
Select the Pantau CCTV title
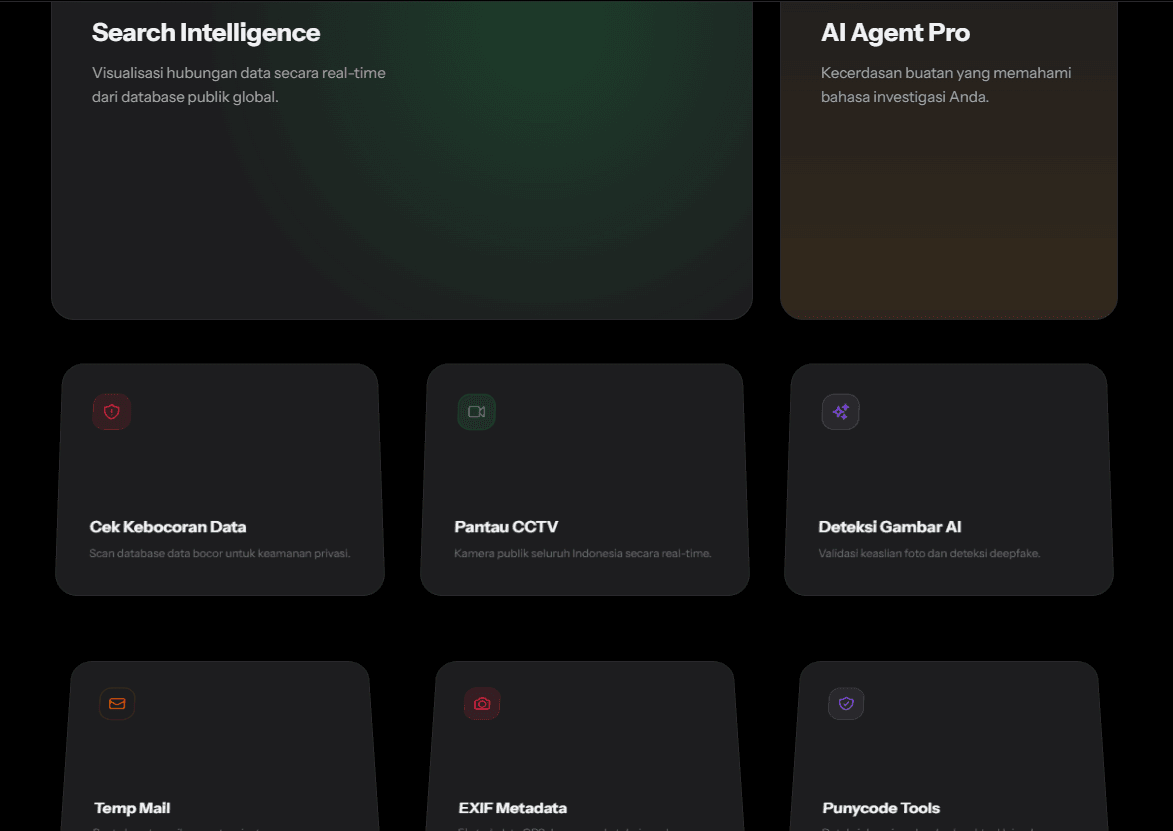point(506,527)
